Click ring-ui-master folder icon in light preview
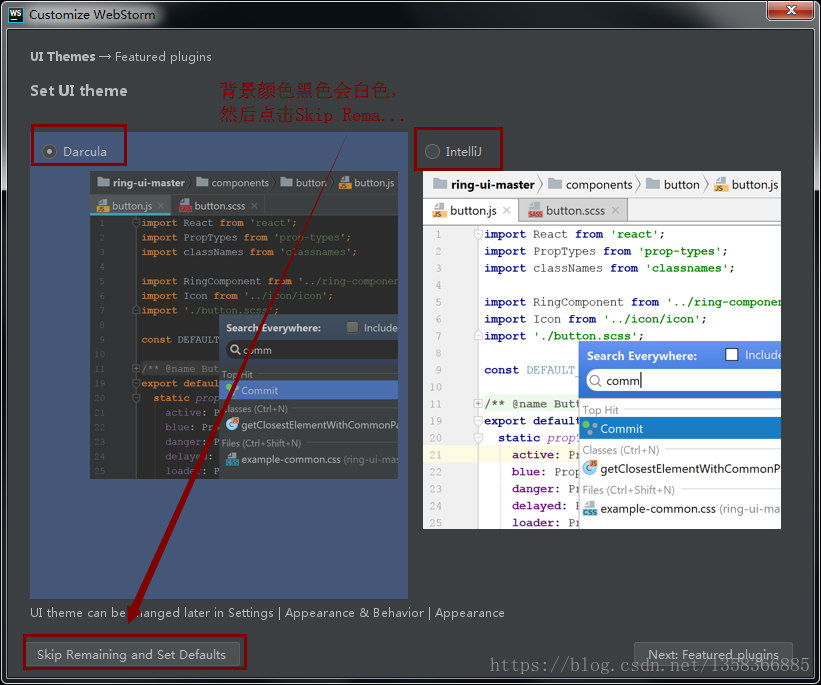821x685 pixels. coord(440,184)
